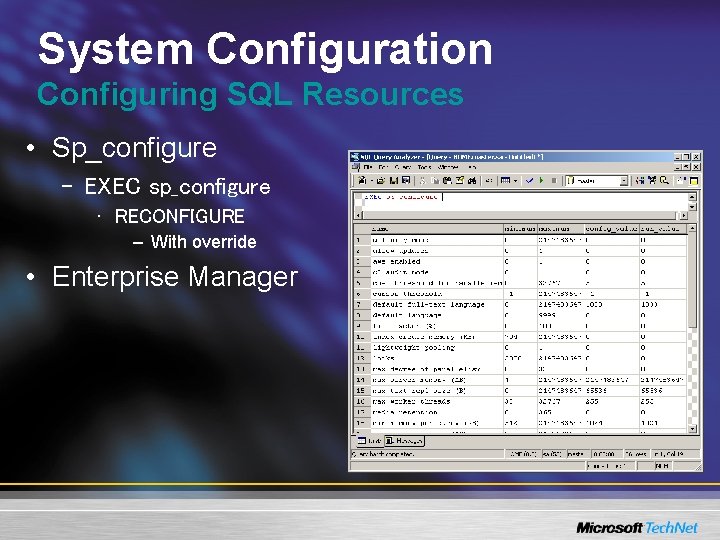720x540 pixels.
Task: Click the Execute Mode grid icon
Action: click(x=505, y=180)
